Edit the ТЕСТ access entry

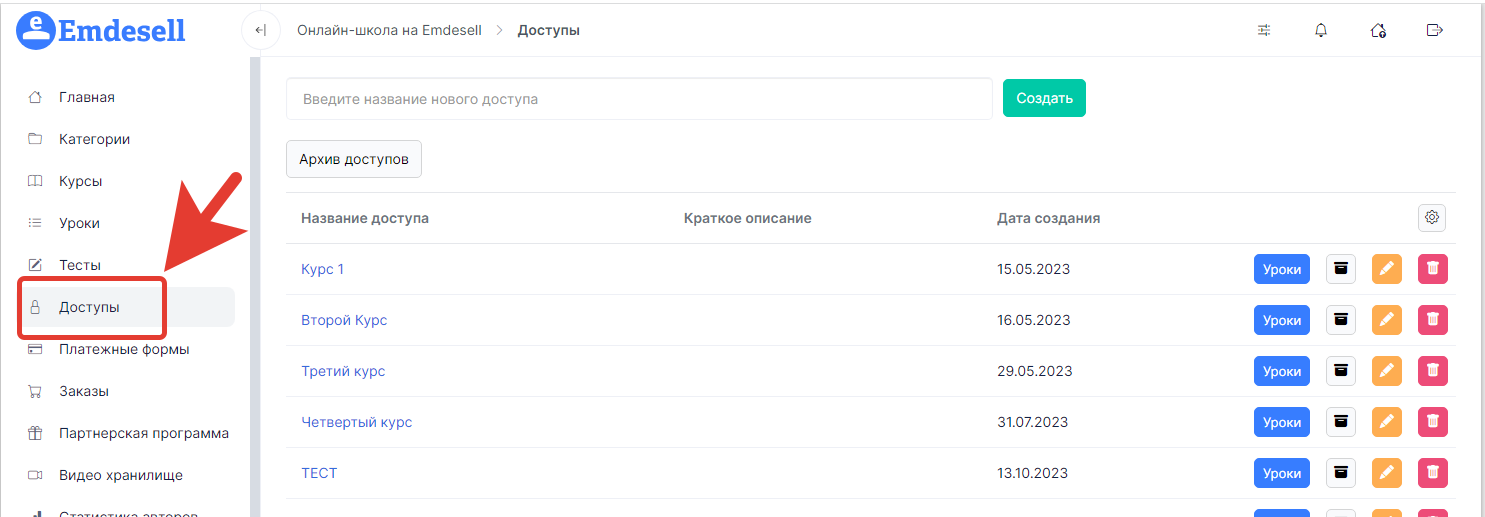(1386, 473)
